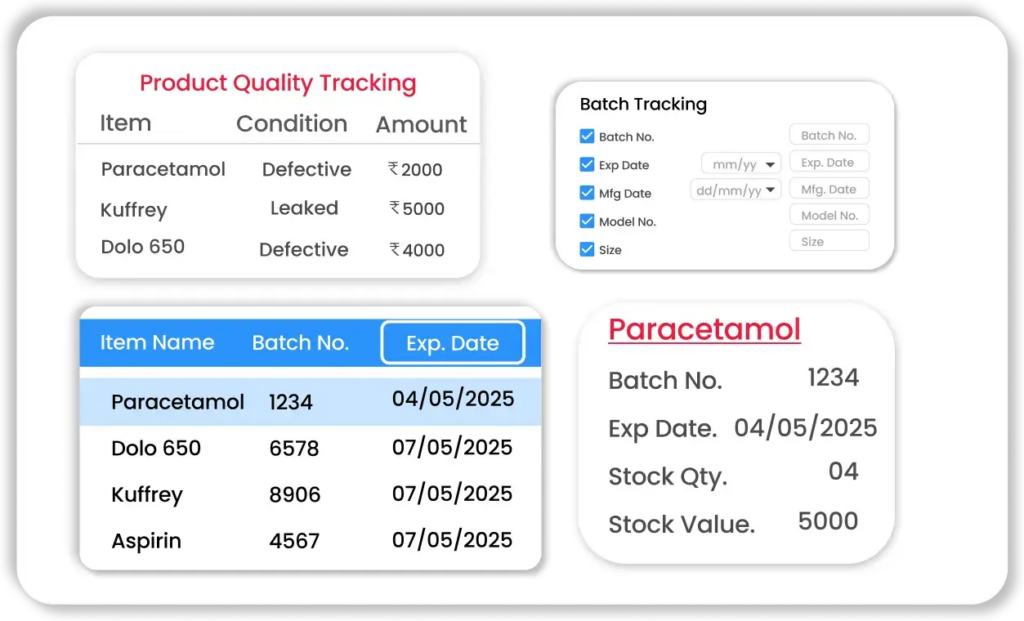Select the Mfg. Date input box
Viewport: 1024px width, 621px height.
tap(828, 189)
